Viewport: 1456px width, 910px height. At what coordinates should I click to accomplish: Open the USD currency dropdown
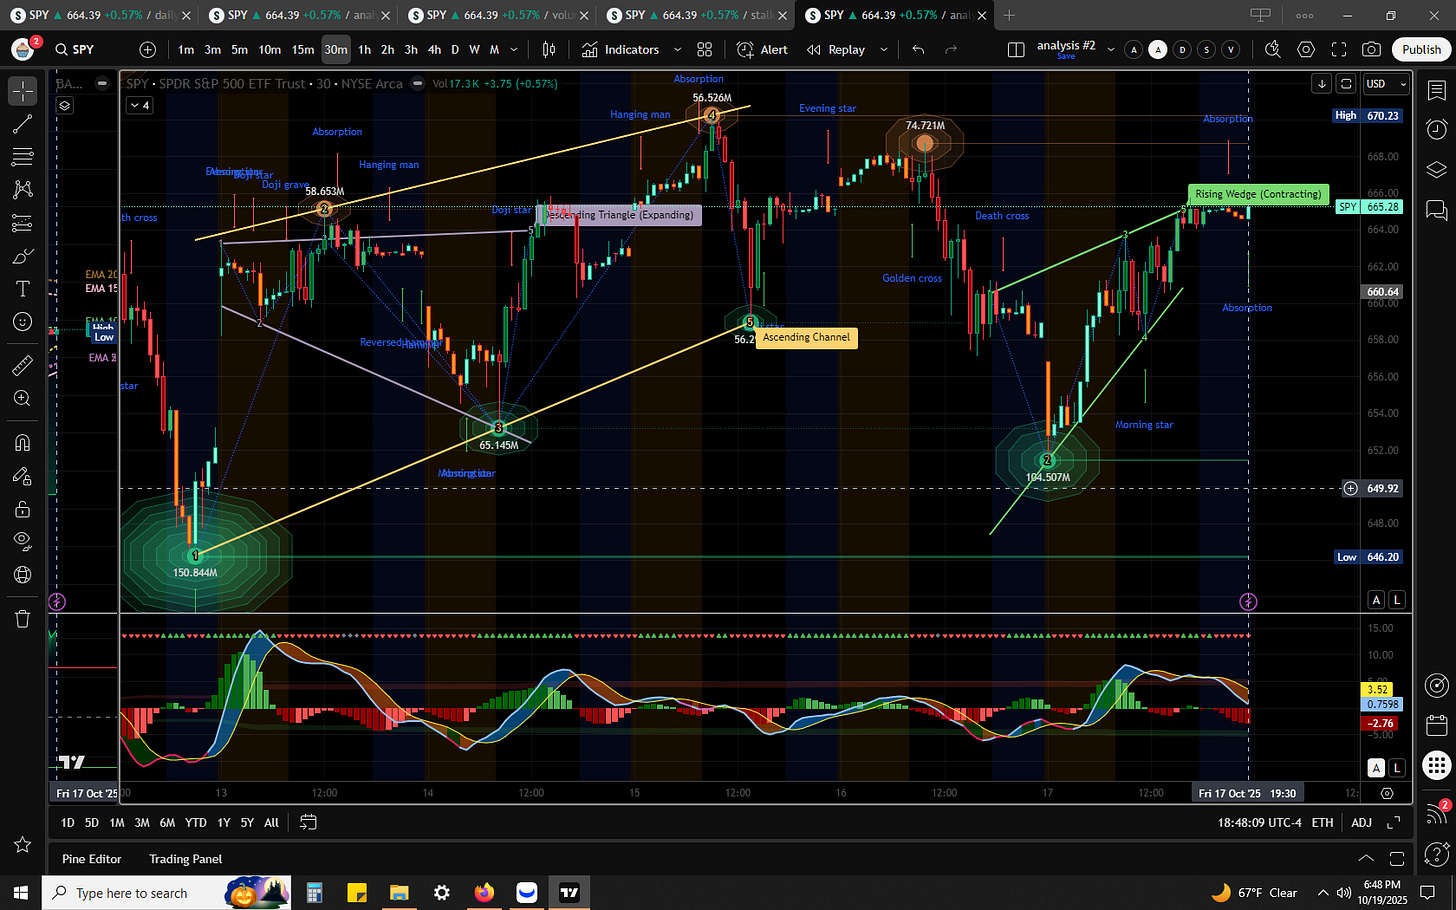click(1386, 84)
